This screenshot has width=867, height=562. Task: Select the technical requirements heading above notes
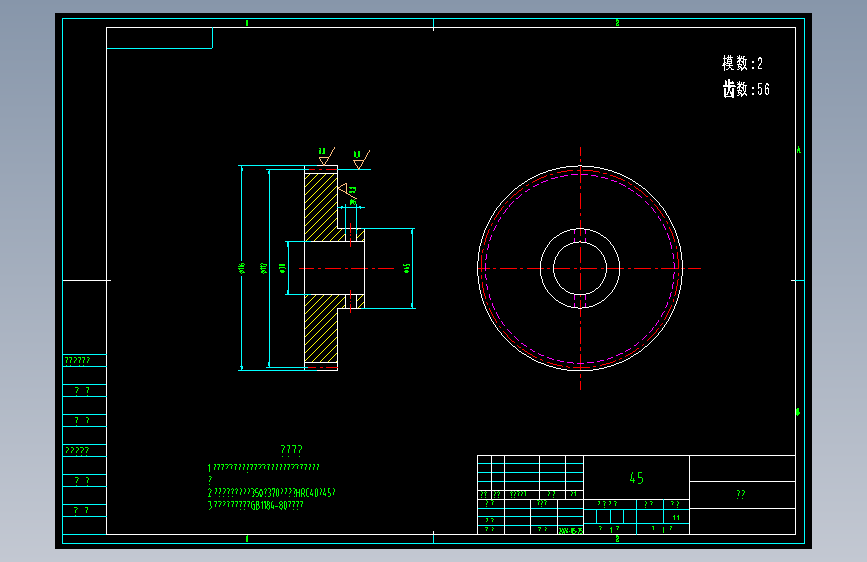pyautogui.click(x=291, y=450)
